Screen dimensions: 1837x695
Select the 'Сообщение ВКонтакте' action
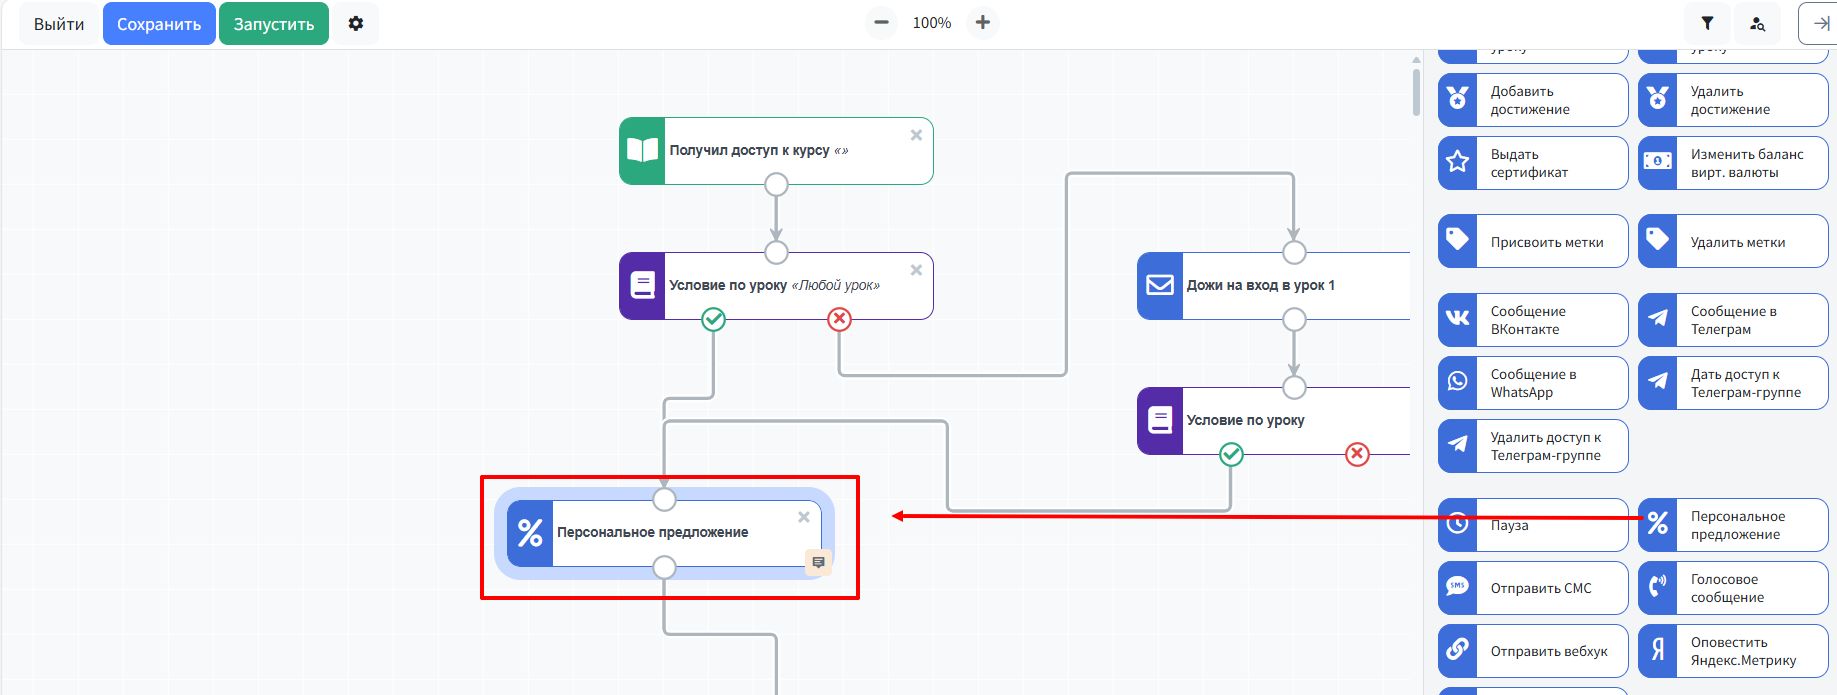click(1532, 320)
